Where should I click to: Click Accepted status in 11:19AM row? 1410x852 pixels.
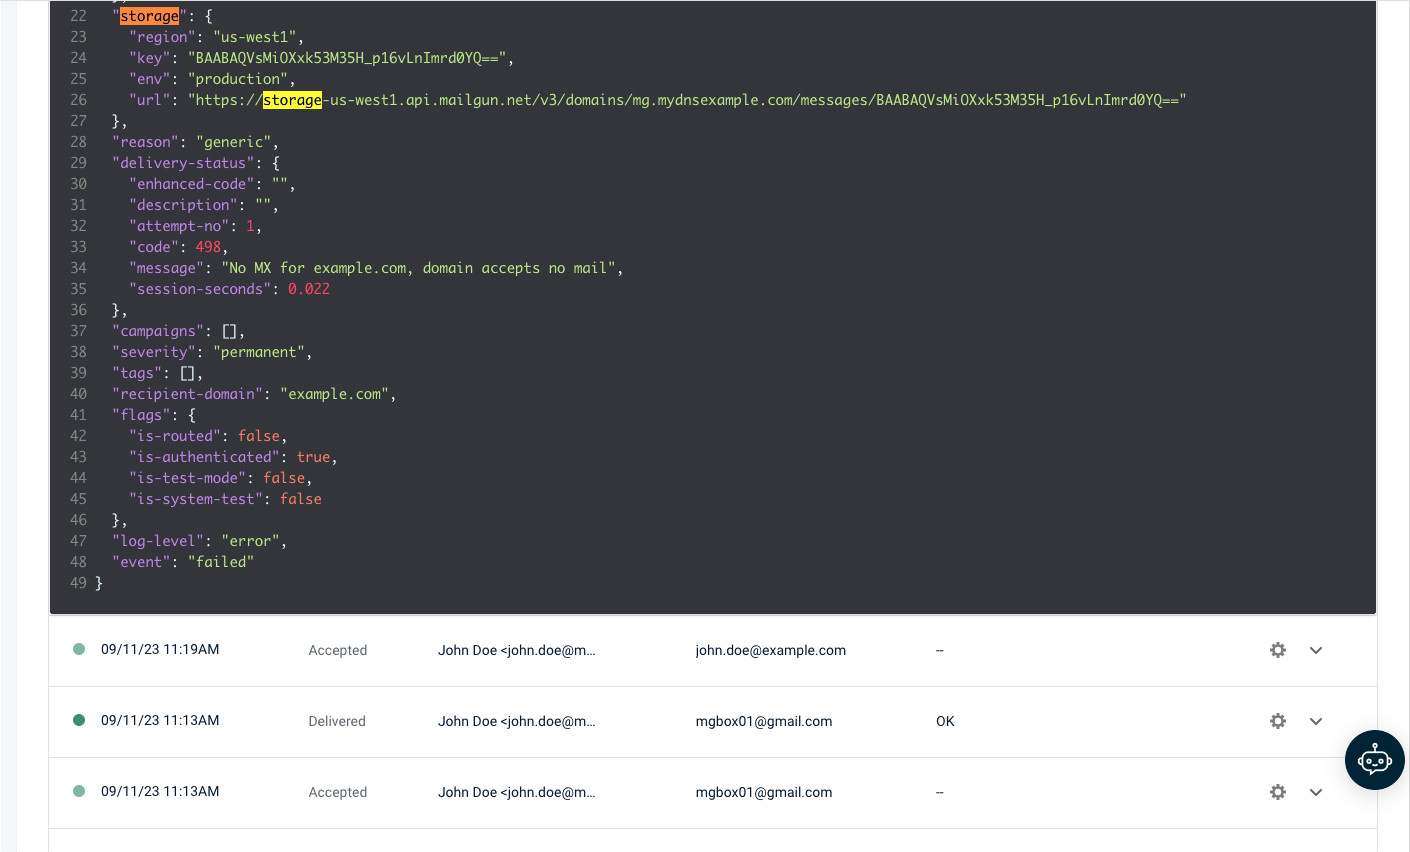coord(337,650)
